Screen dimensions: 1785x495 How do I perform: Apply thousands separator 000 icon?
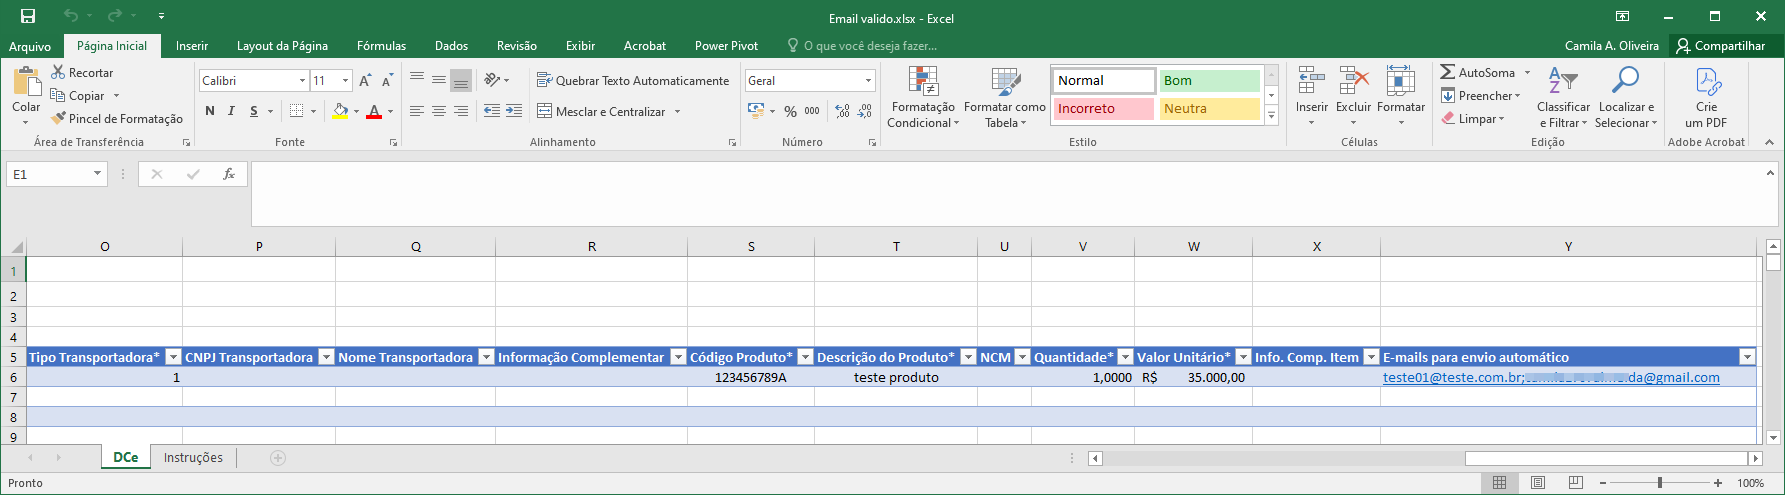tap(812, 111)
